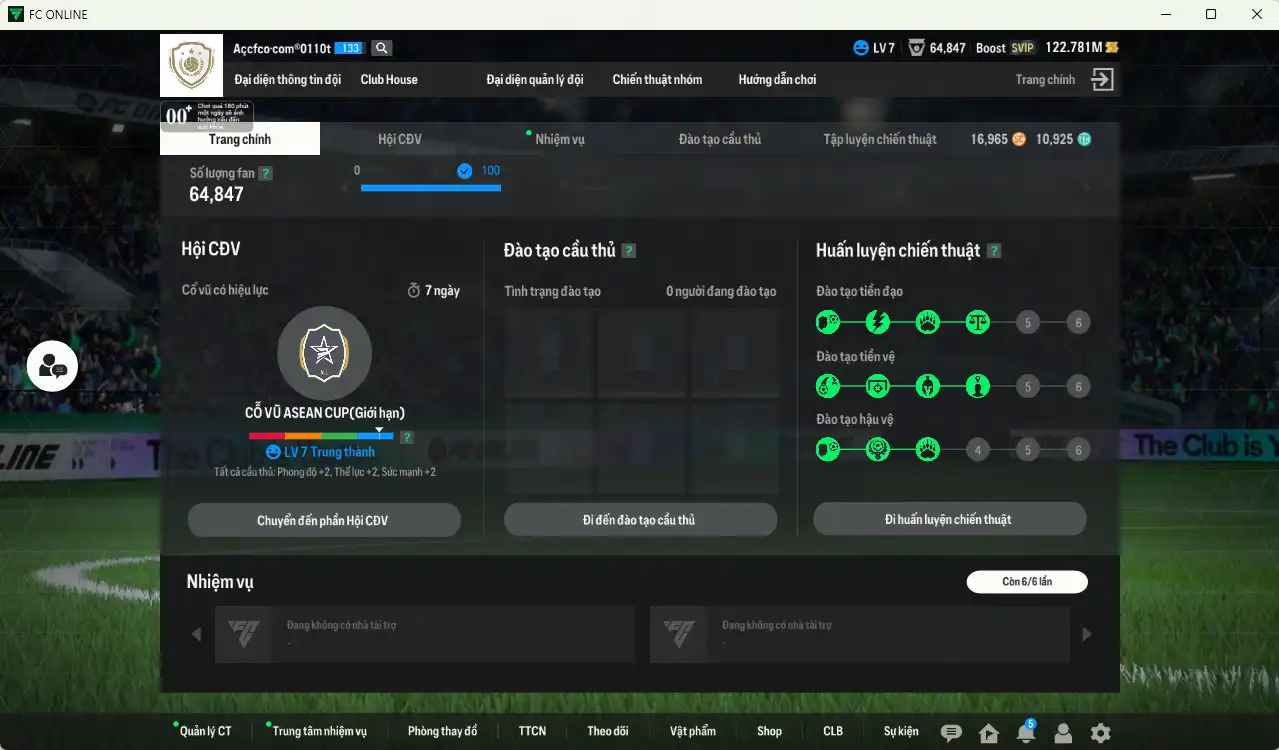Open the Club House menu
This screenshot has height=750, width=1279.
389,79
